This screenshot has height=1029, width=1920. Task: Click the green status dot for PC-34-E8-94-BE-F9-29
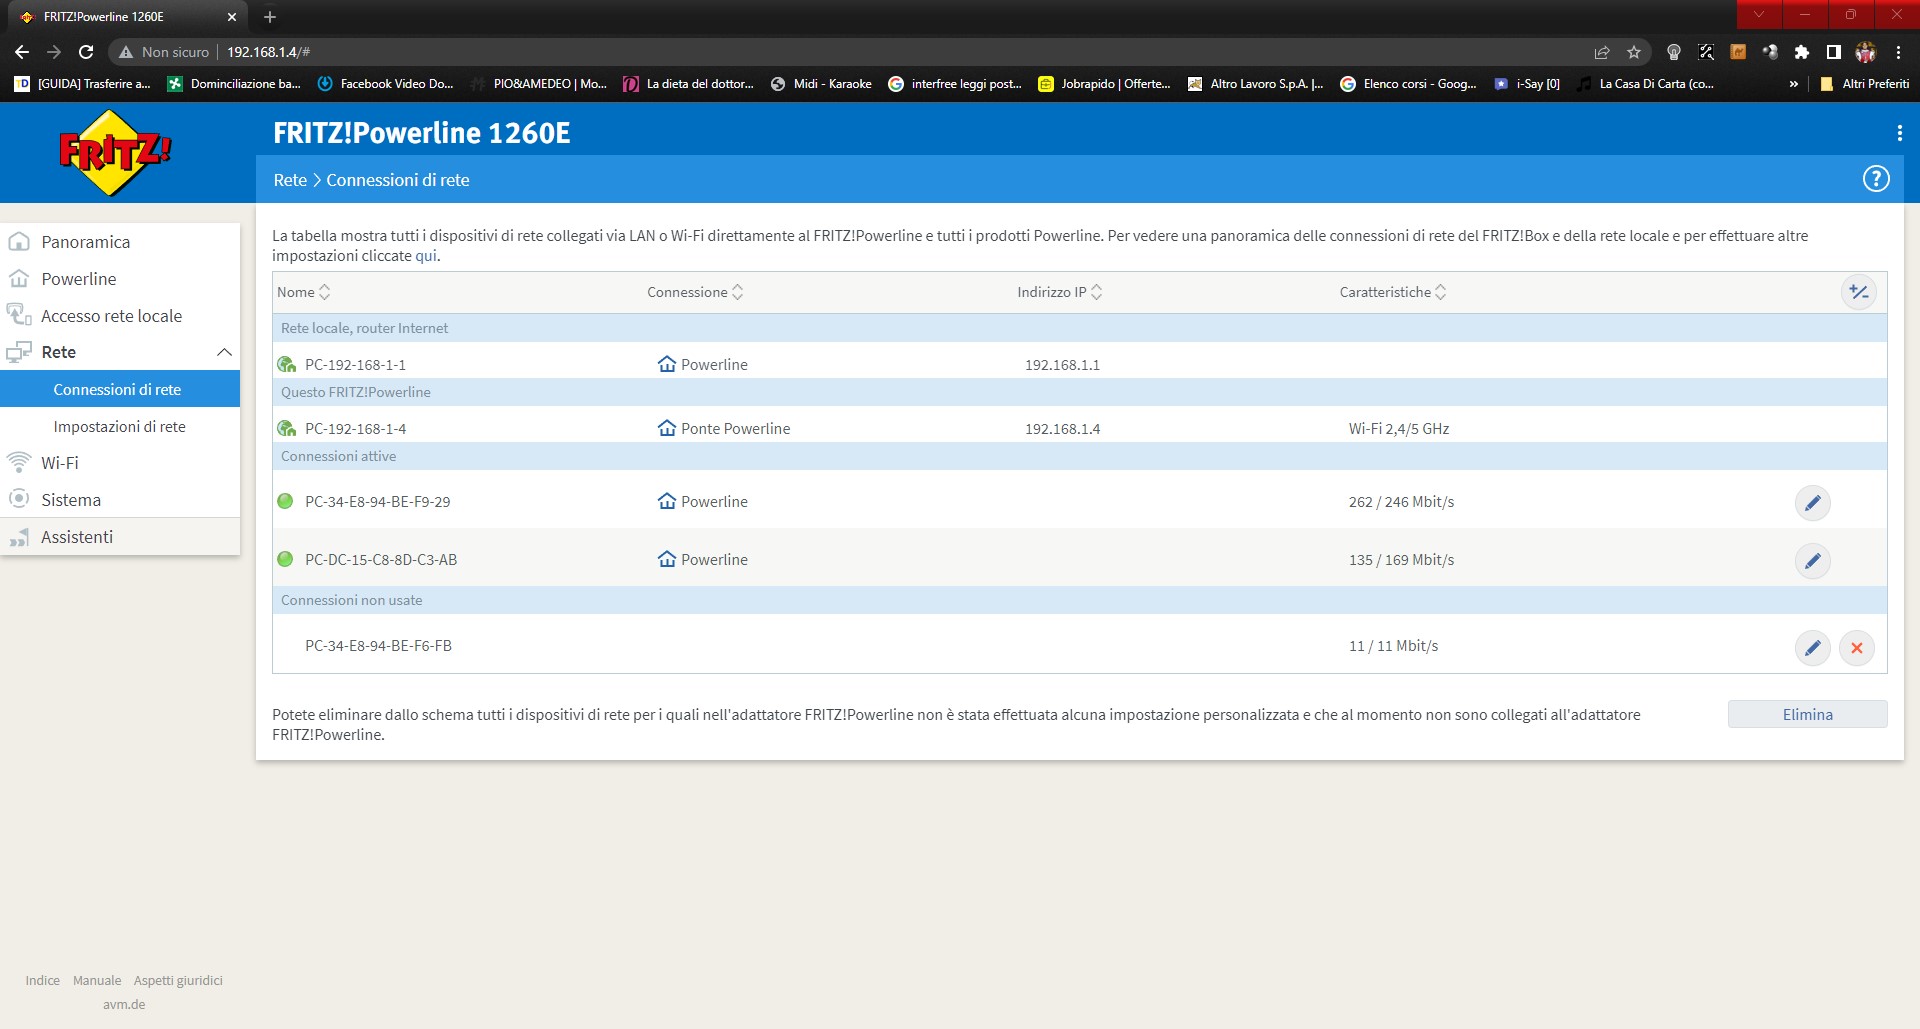coord(285,501)
